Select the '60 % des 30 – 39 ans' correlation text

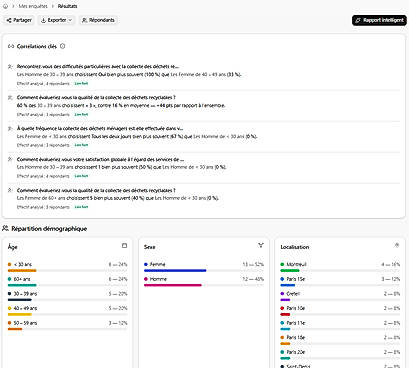[x=121, y=105]
